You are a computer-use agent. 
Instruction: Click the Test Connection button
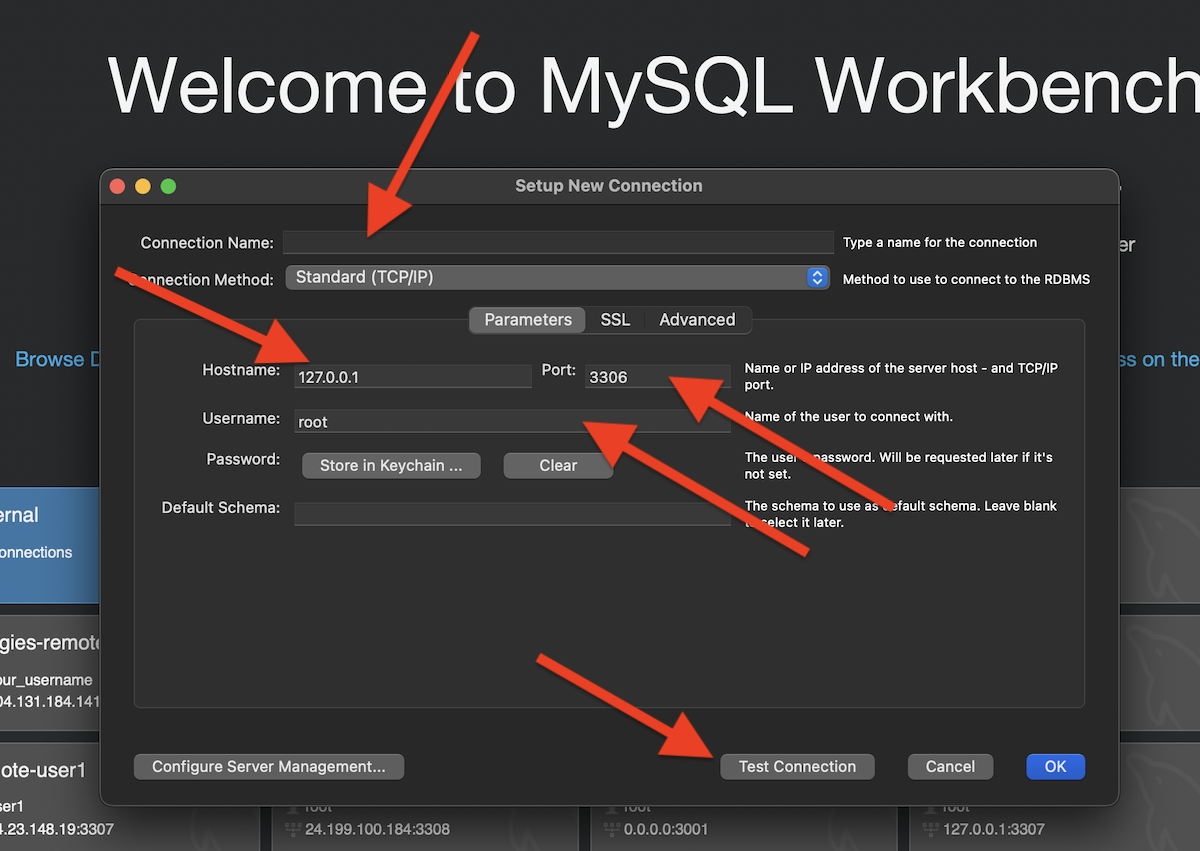tap(797, 767)
